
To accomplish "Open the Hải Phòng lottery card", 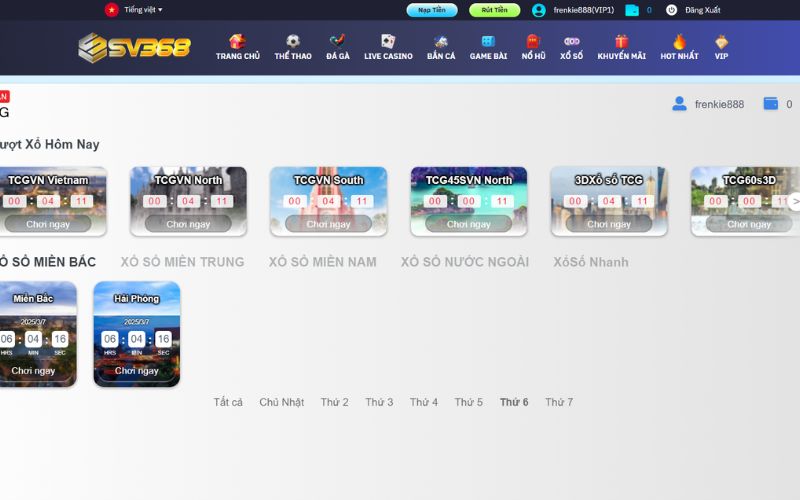I will coord(137,334).
